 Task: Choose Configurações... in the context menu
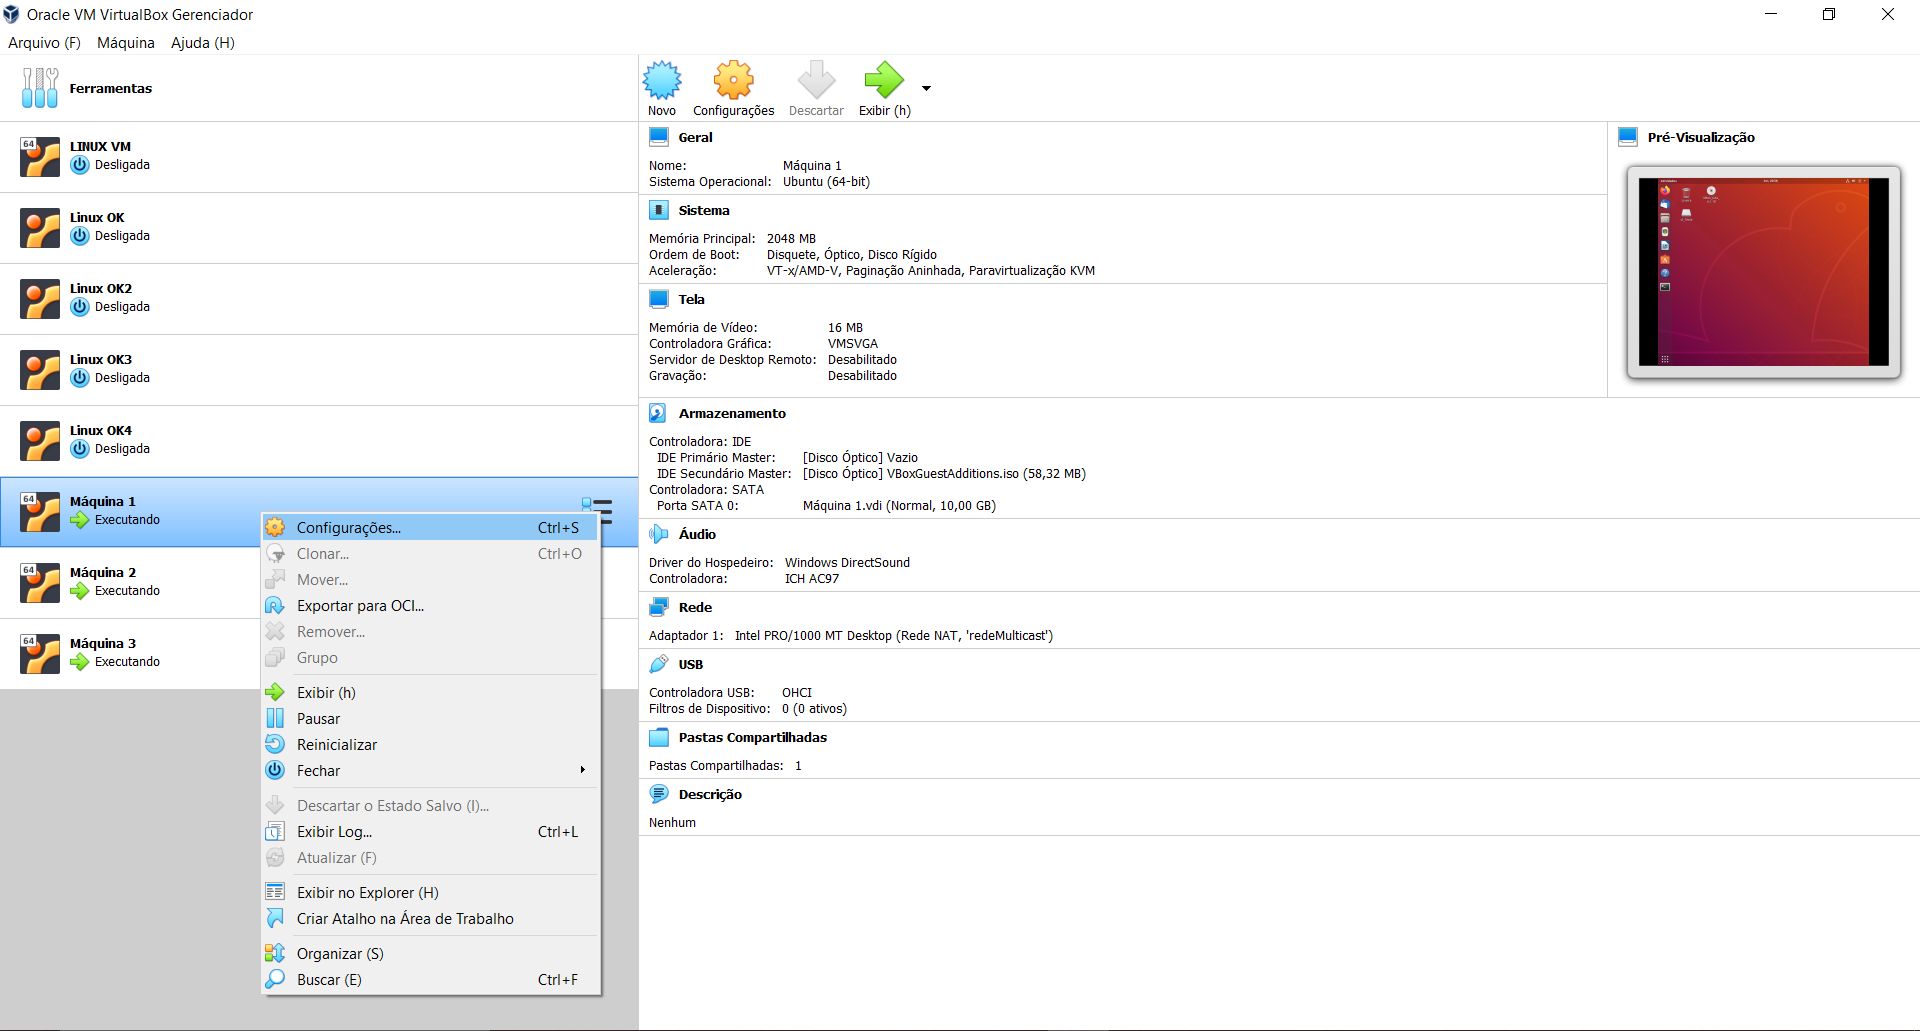pos(431,528)
